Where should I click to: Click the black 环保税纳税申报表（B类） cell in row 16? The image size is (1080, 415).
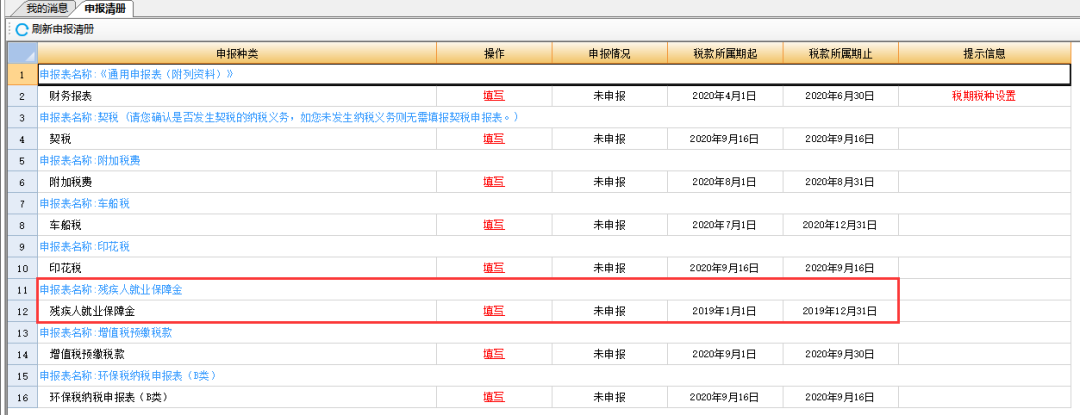tap(237, 396)
